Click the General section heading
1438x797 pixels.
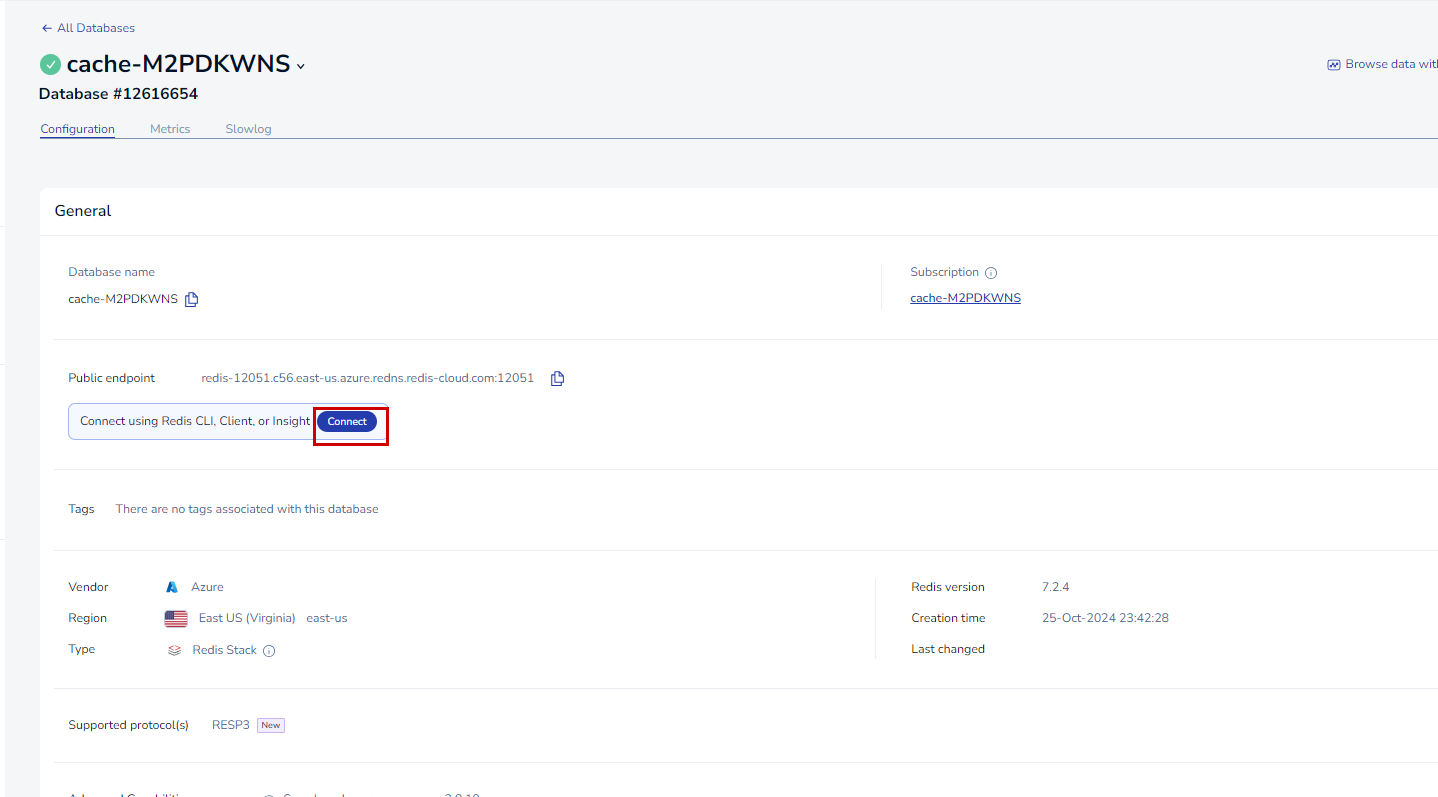click(83, 211)
